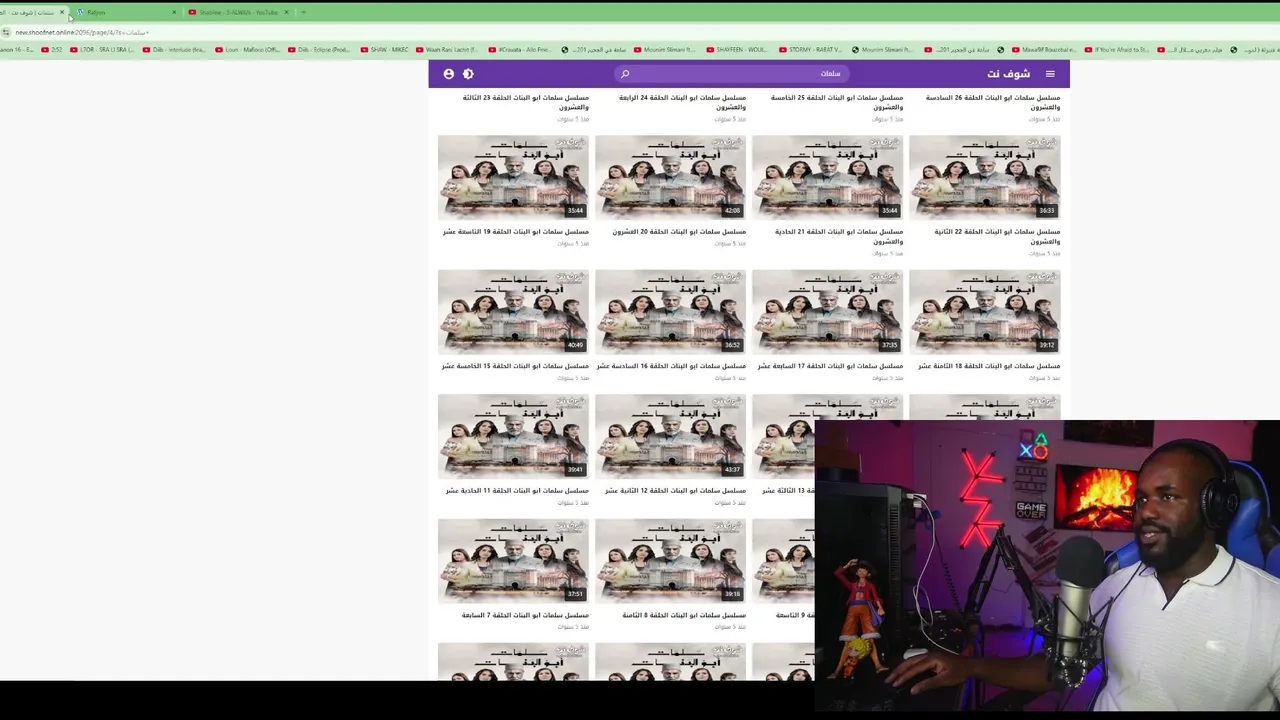
Task: Open episode 8 thumbnail with 39:18 duration
Action: pos(670,560)
